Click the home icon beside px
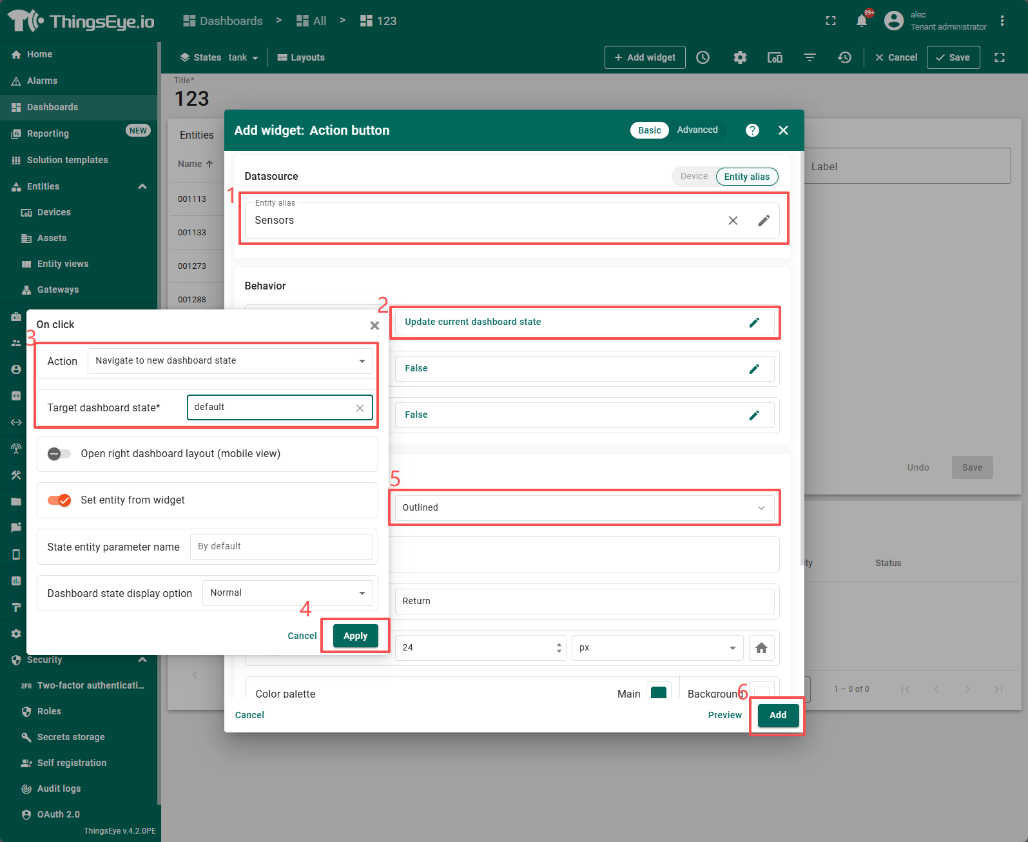The image size is (1028, 842). pos(761,648)
